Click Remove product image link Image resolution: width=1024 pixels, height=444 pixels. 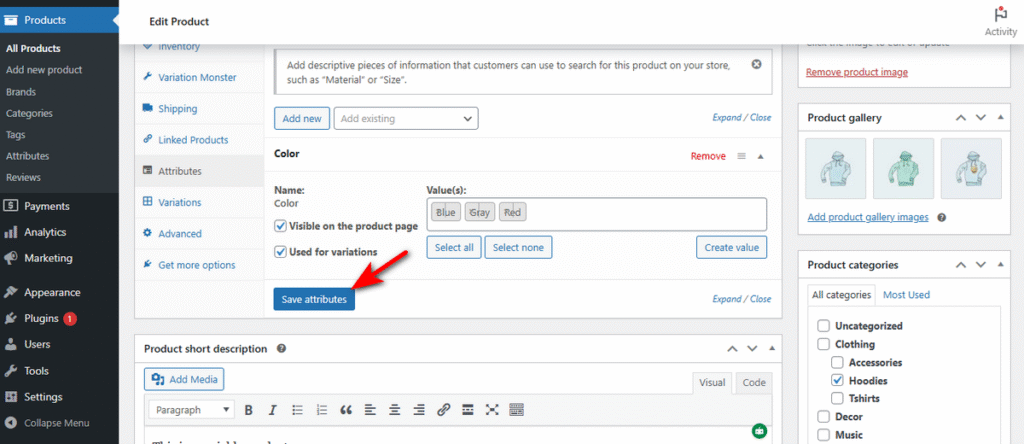tap(857, 72)
